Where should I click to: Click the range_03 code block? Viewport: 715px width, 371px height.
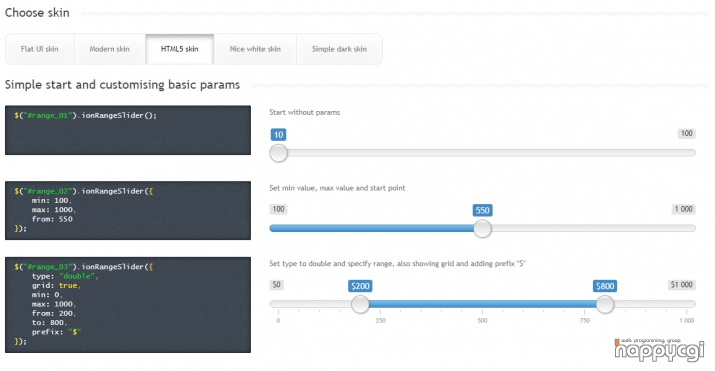(128, 305)
